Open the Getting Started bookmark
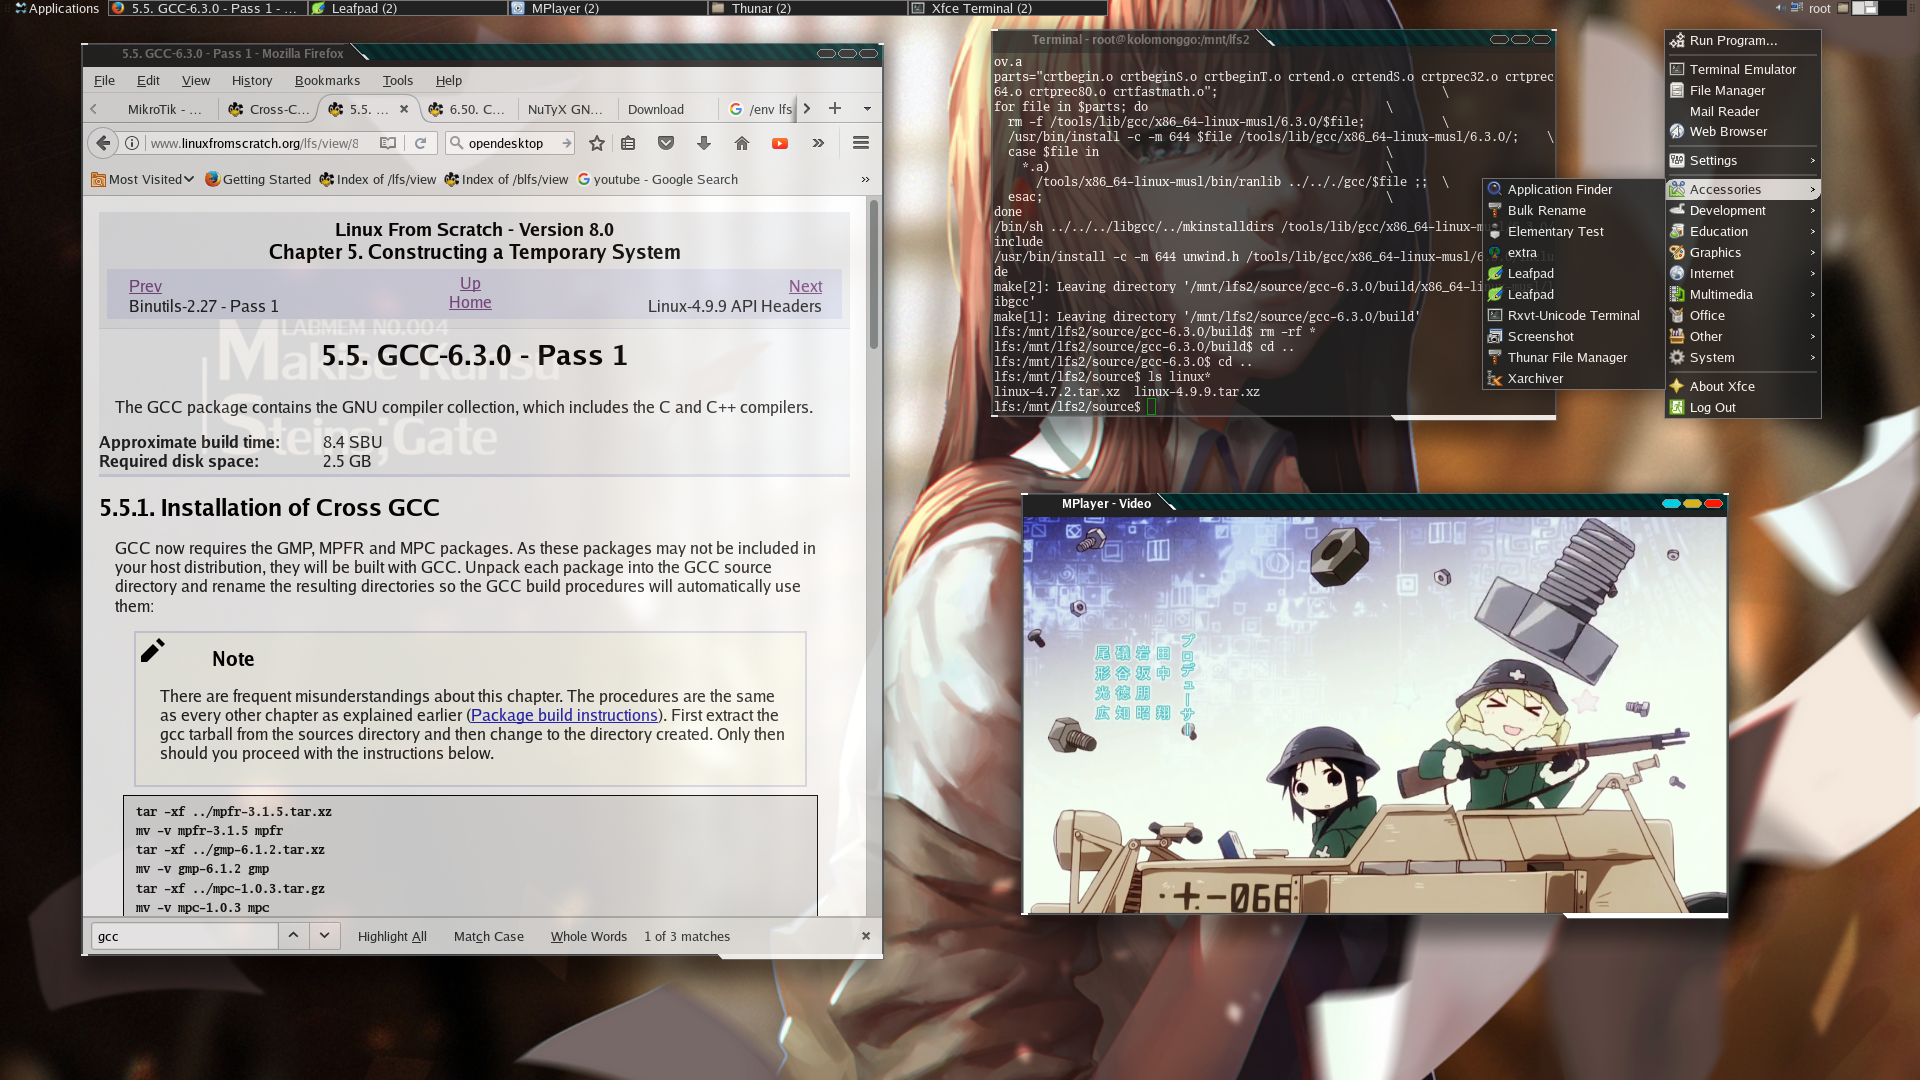 tap(258, 179)
